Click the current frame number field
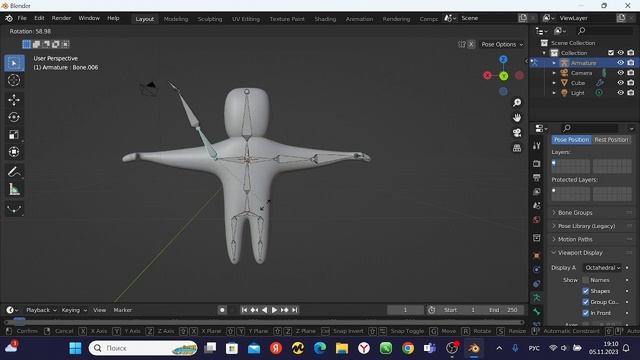The width and height of the screenshot is (640, 360). point(405,310)
